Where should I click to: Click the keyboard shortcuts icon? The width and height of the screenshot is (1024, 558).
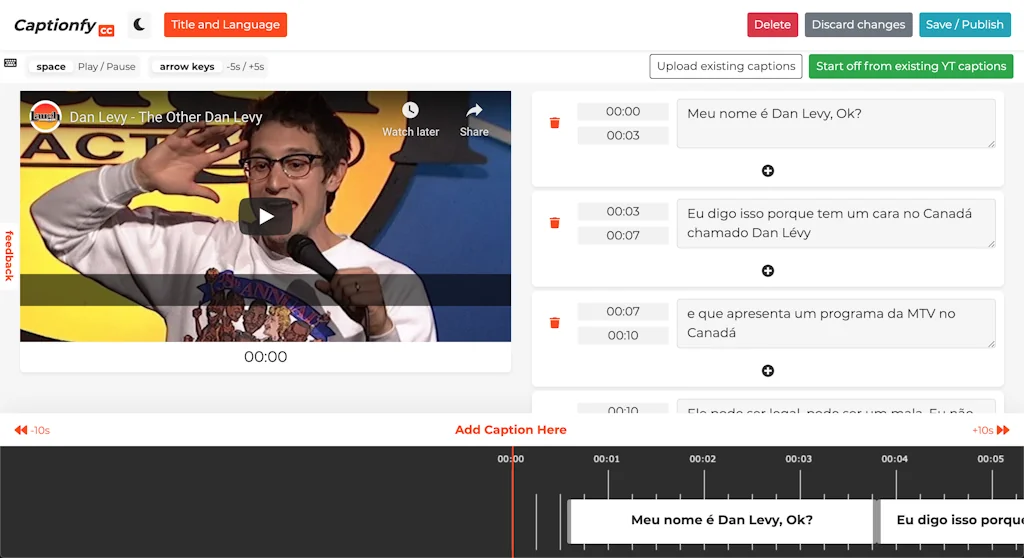click(10, 63)
